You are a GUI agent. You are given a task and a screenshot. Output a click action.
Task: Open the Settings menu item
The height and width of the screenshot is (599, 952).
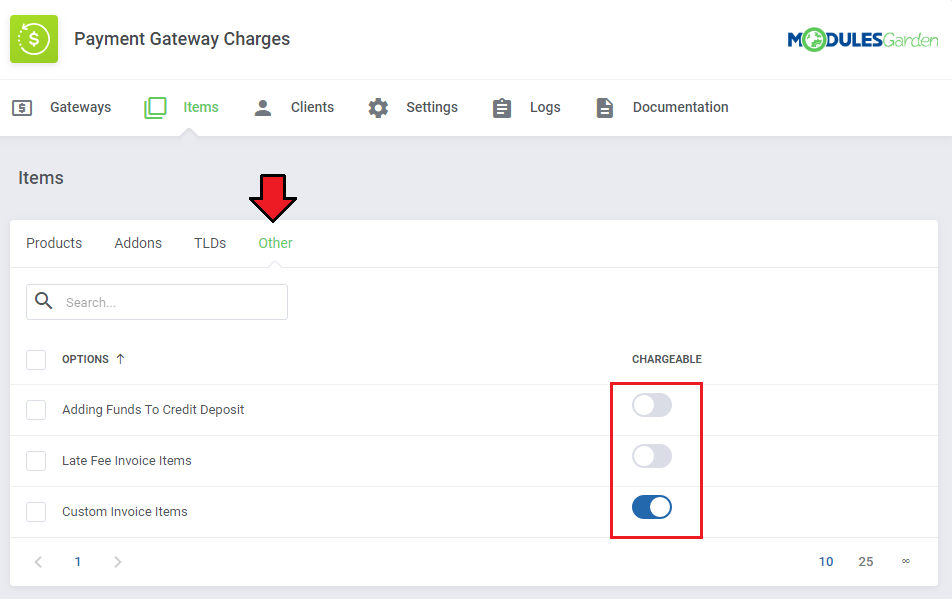pos(432,107)
